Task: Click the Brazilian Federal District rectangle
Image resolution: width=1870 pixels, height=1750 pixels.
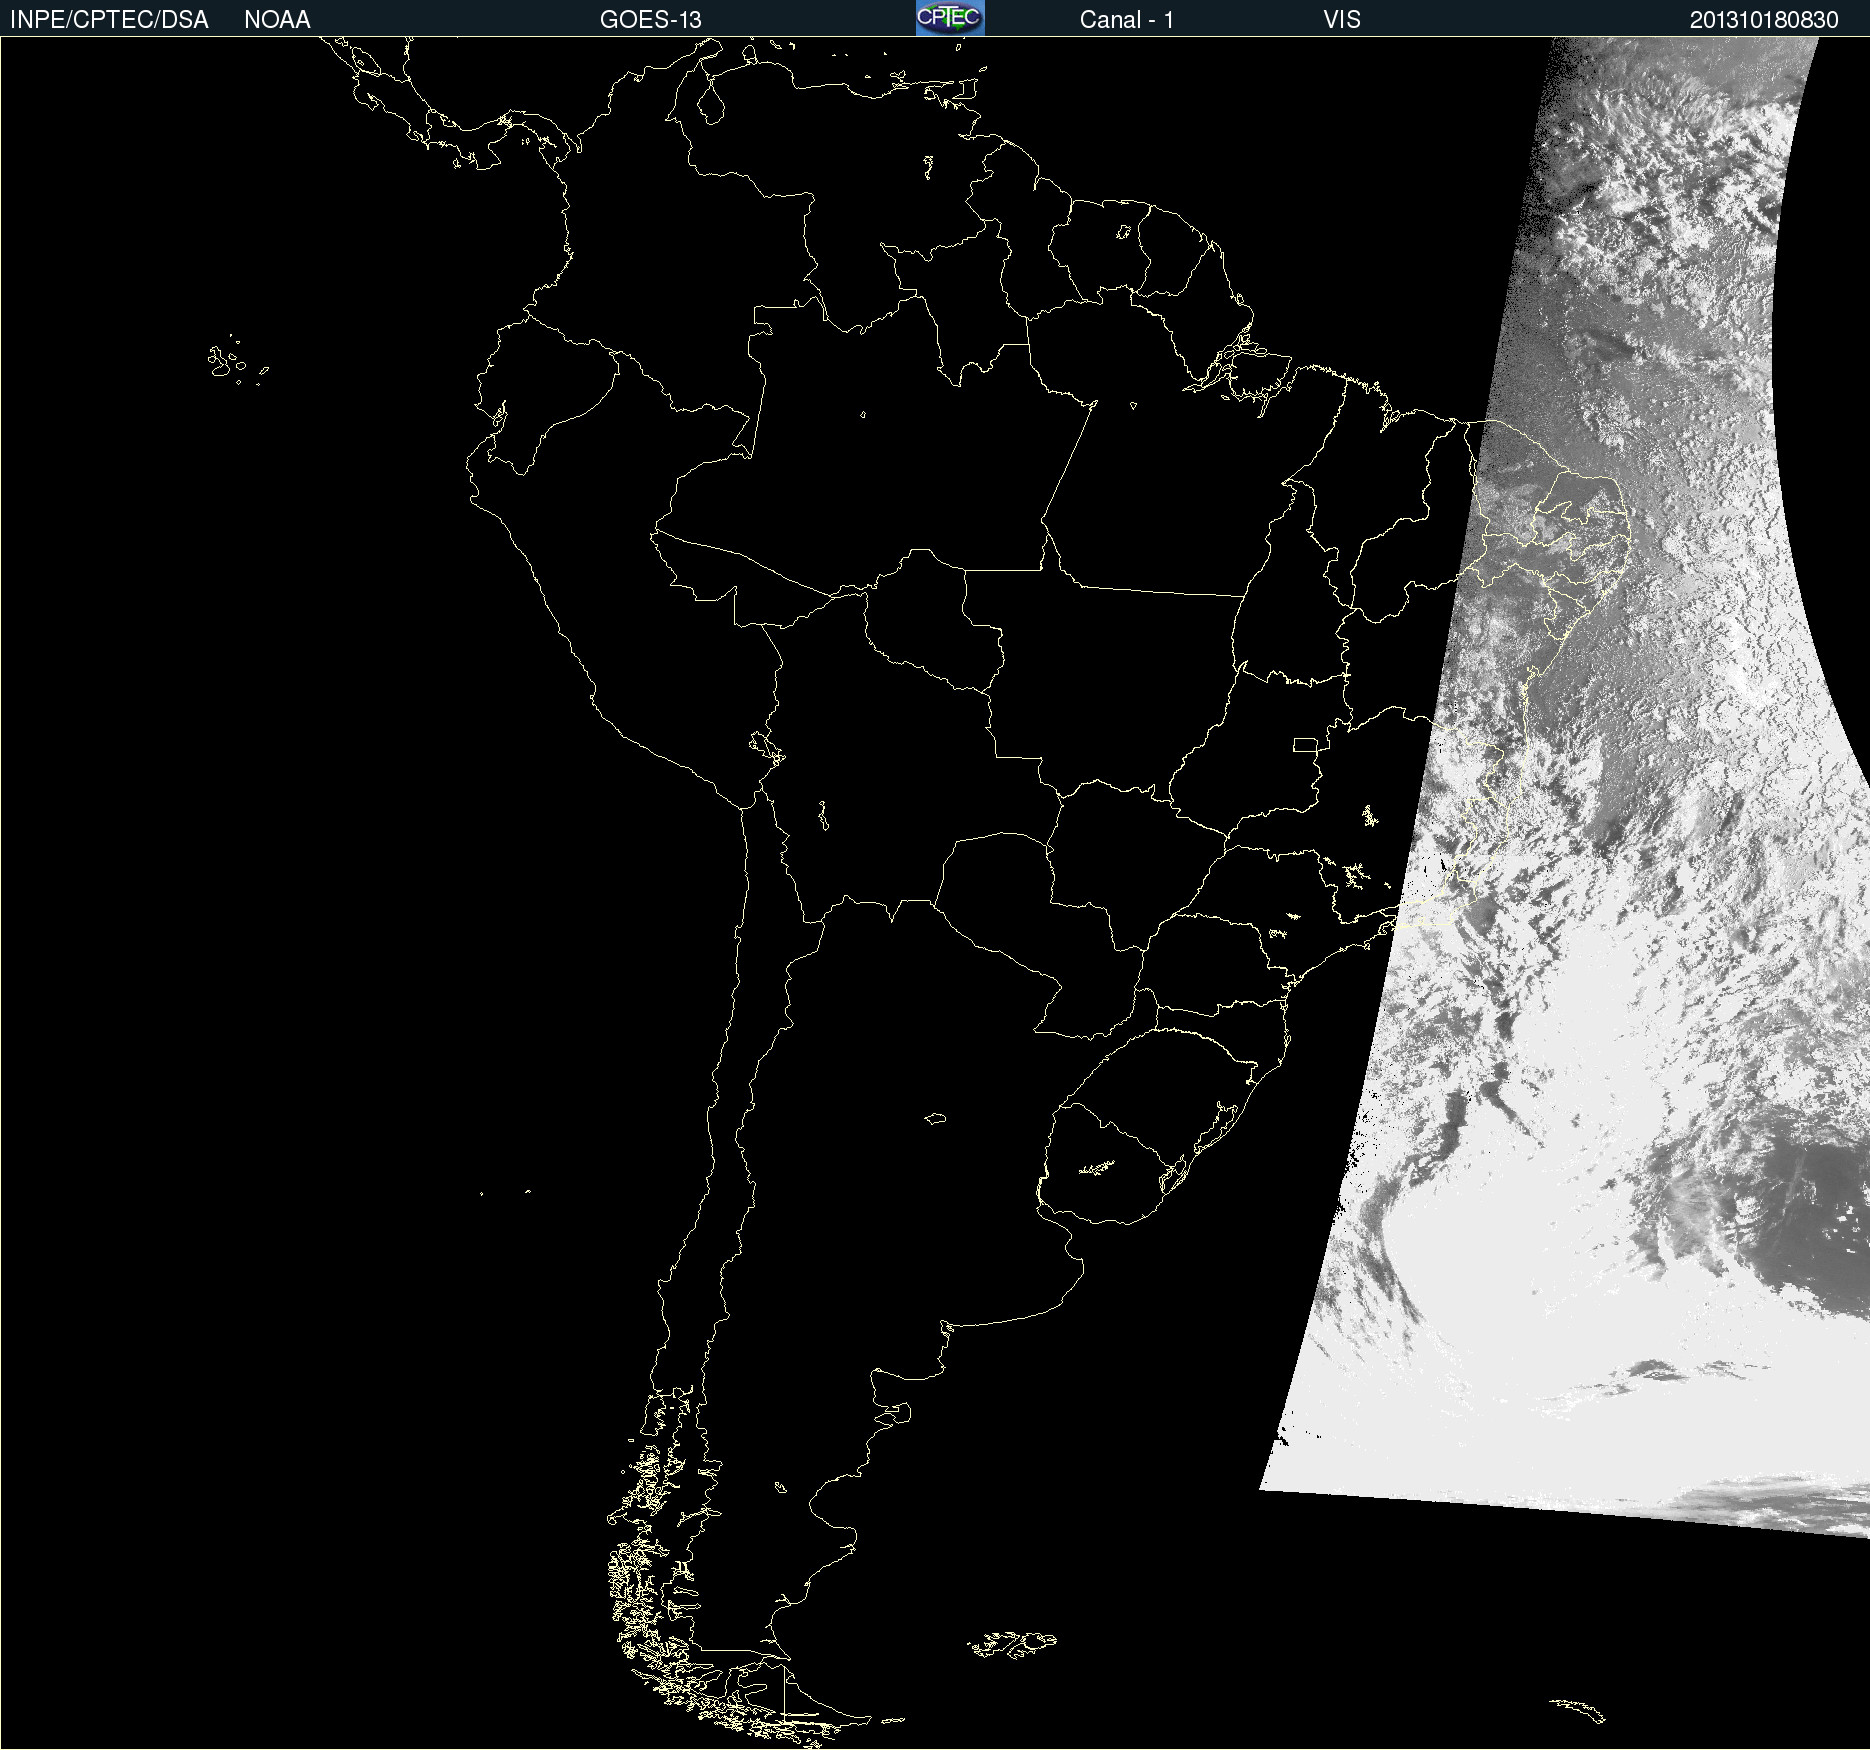Action: click(x=1305, y=744)
